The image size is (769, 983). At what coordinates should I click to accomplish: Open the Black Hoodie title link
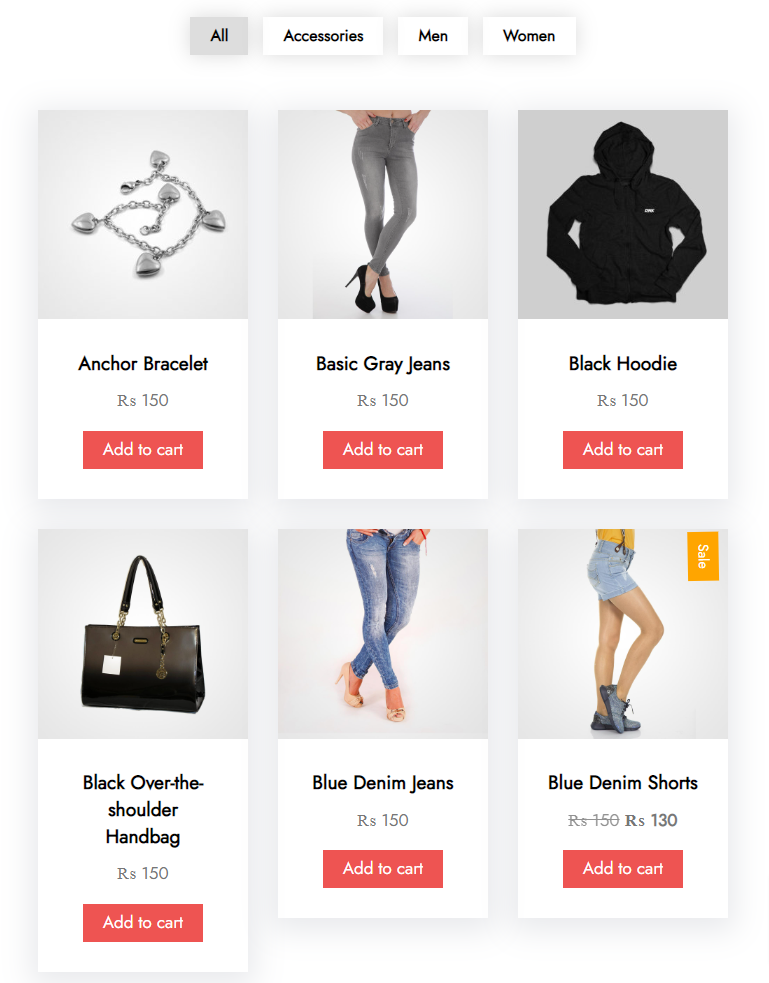(x=623, y=364)
